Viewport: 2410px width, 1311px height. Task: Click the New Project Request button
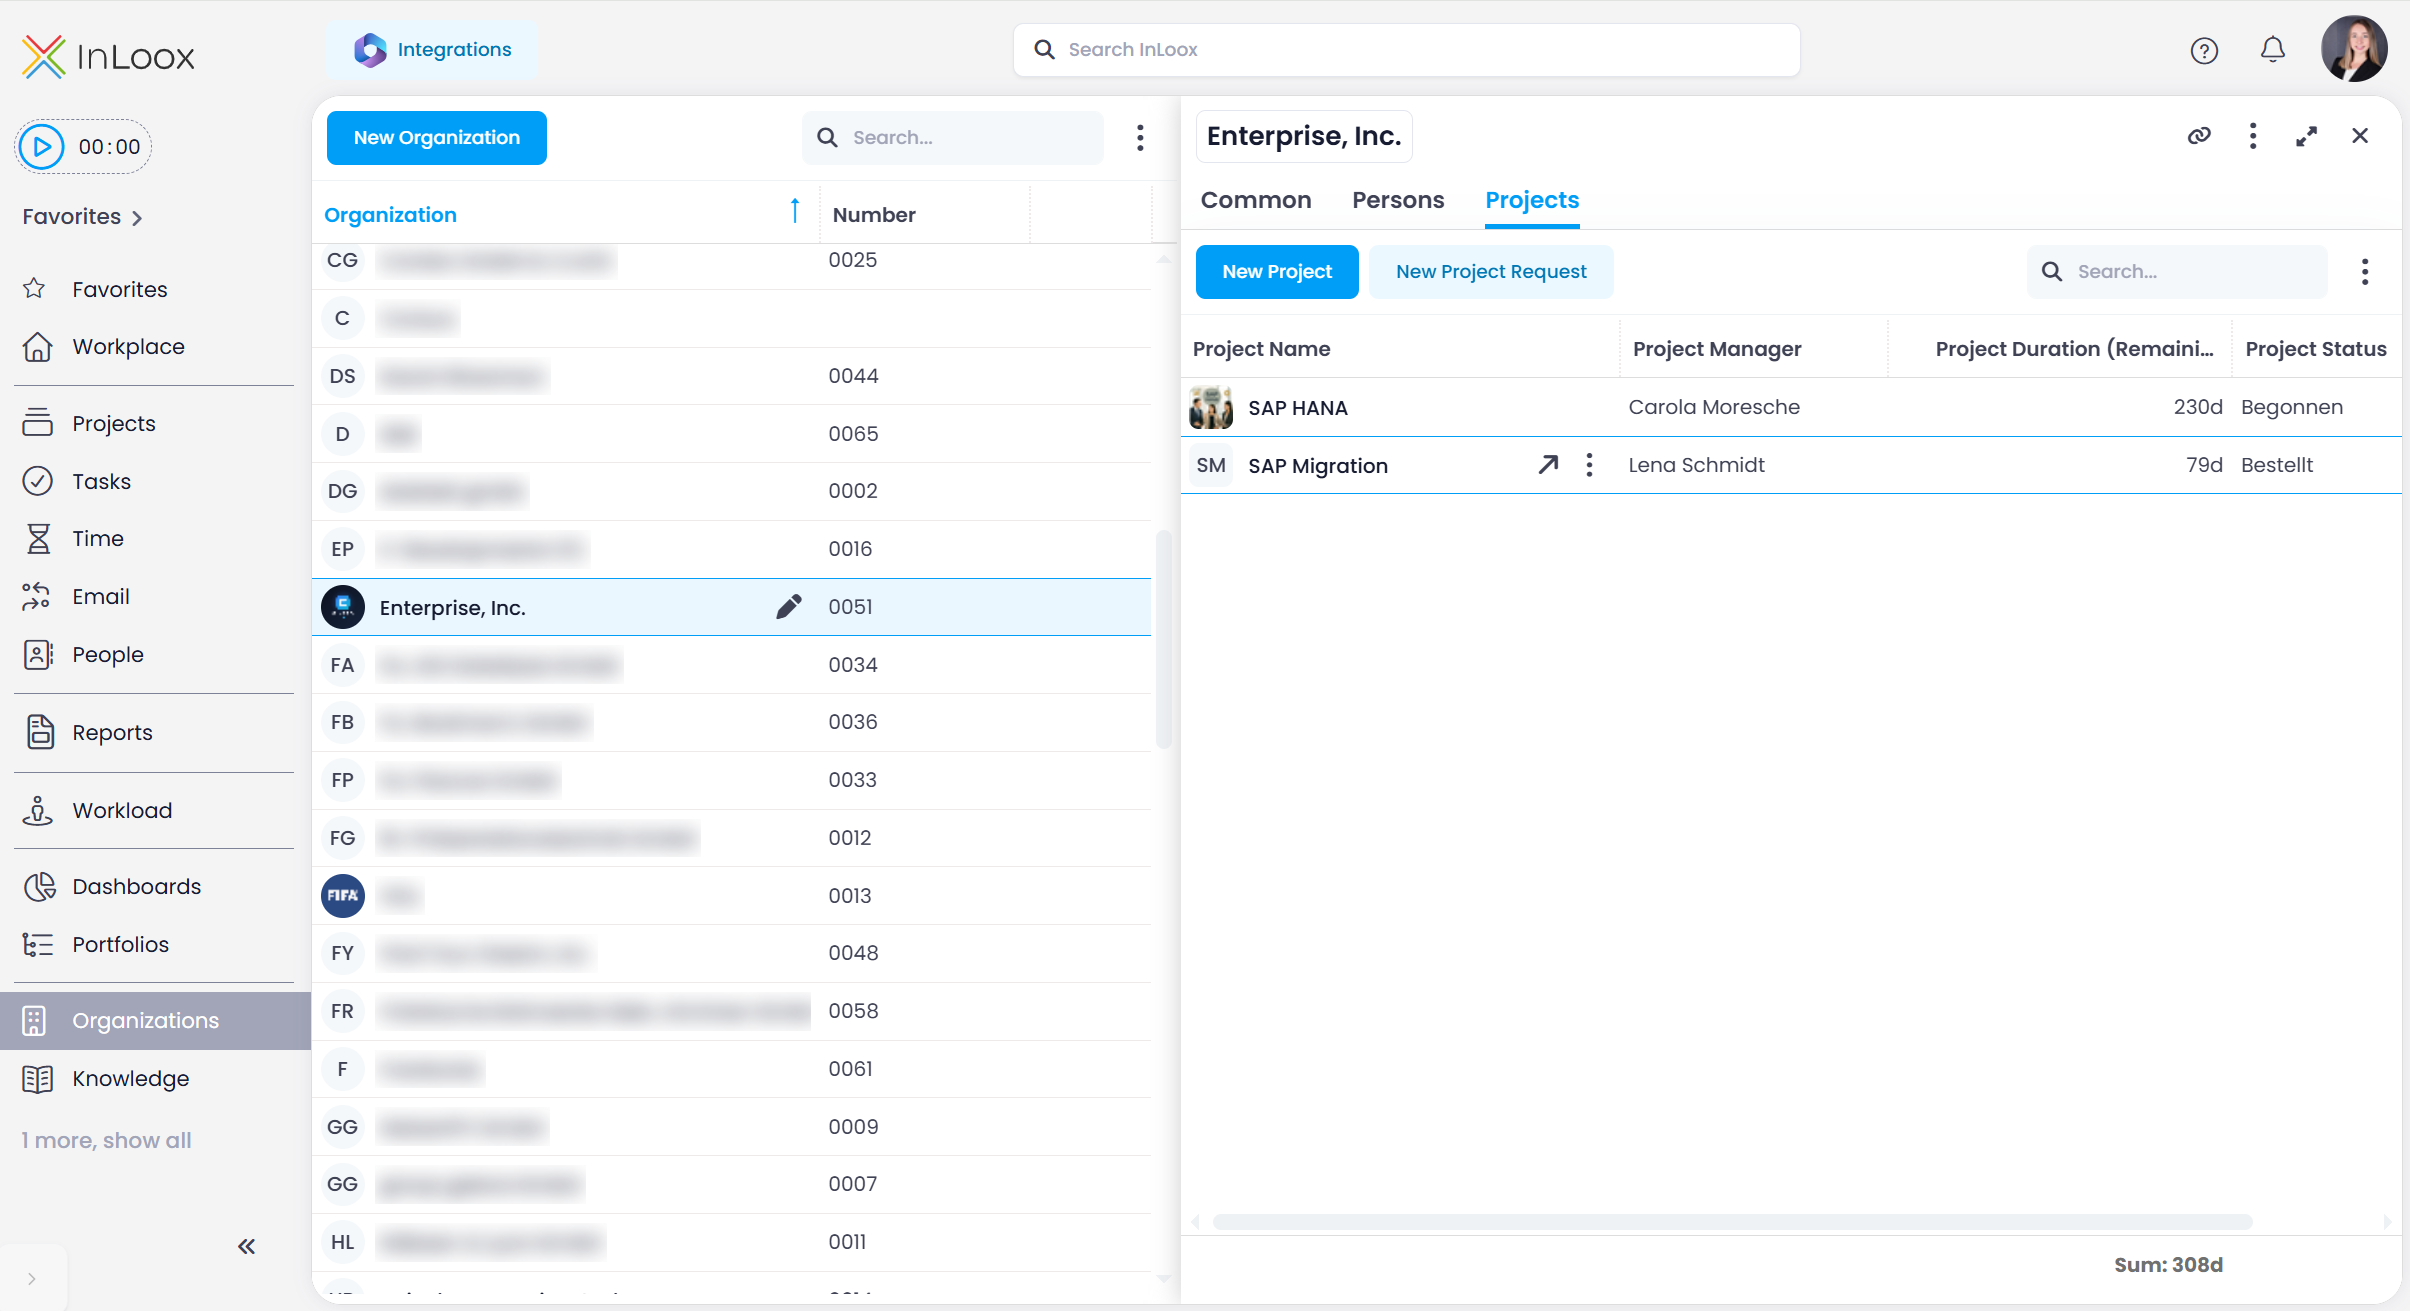point(1491,272)
